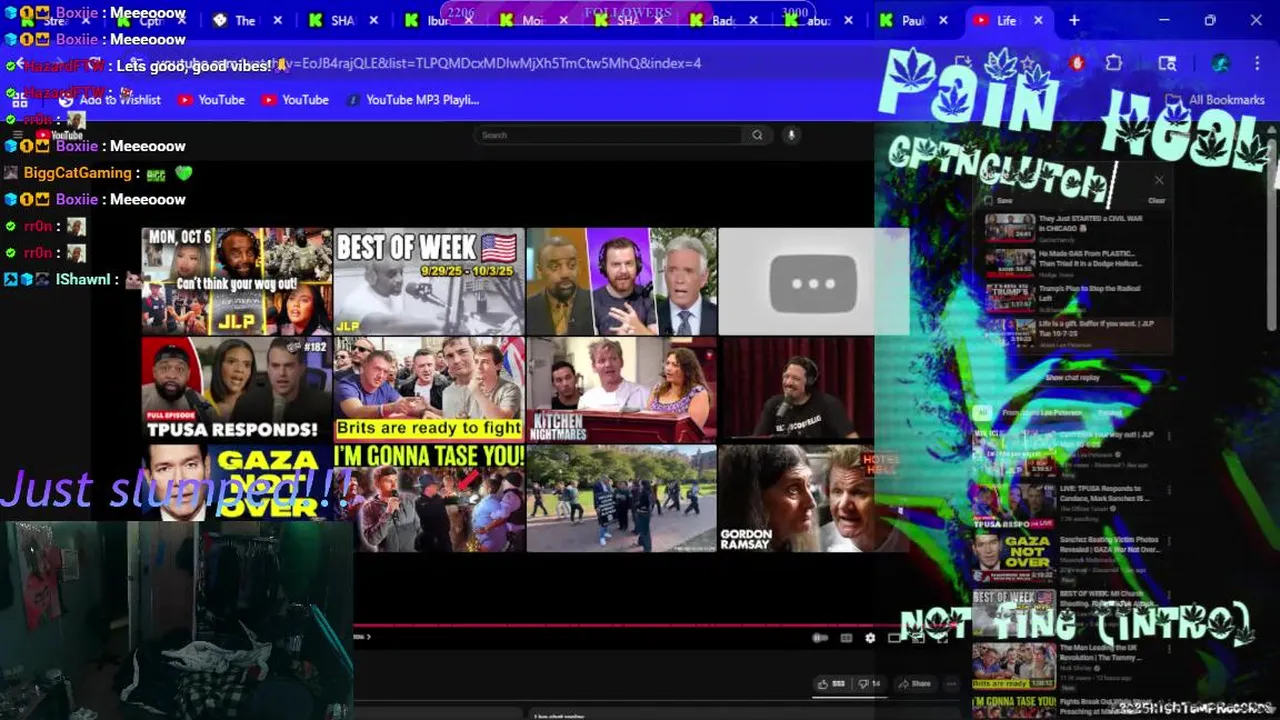Viewport: 1280px width, 720px height.
Task: Toggle subtitles in the video player
Action: pos(846,638)
